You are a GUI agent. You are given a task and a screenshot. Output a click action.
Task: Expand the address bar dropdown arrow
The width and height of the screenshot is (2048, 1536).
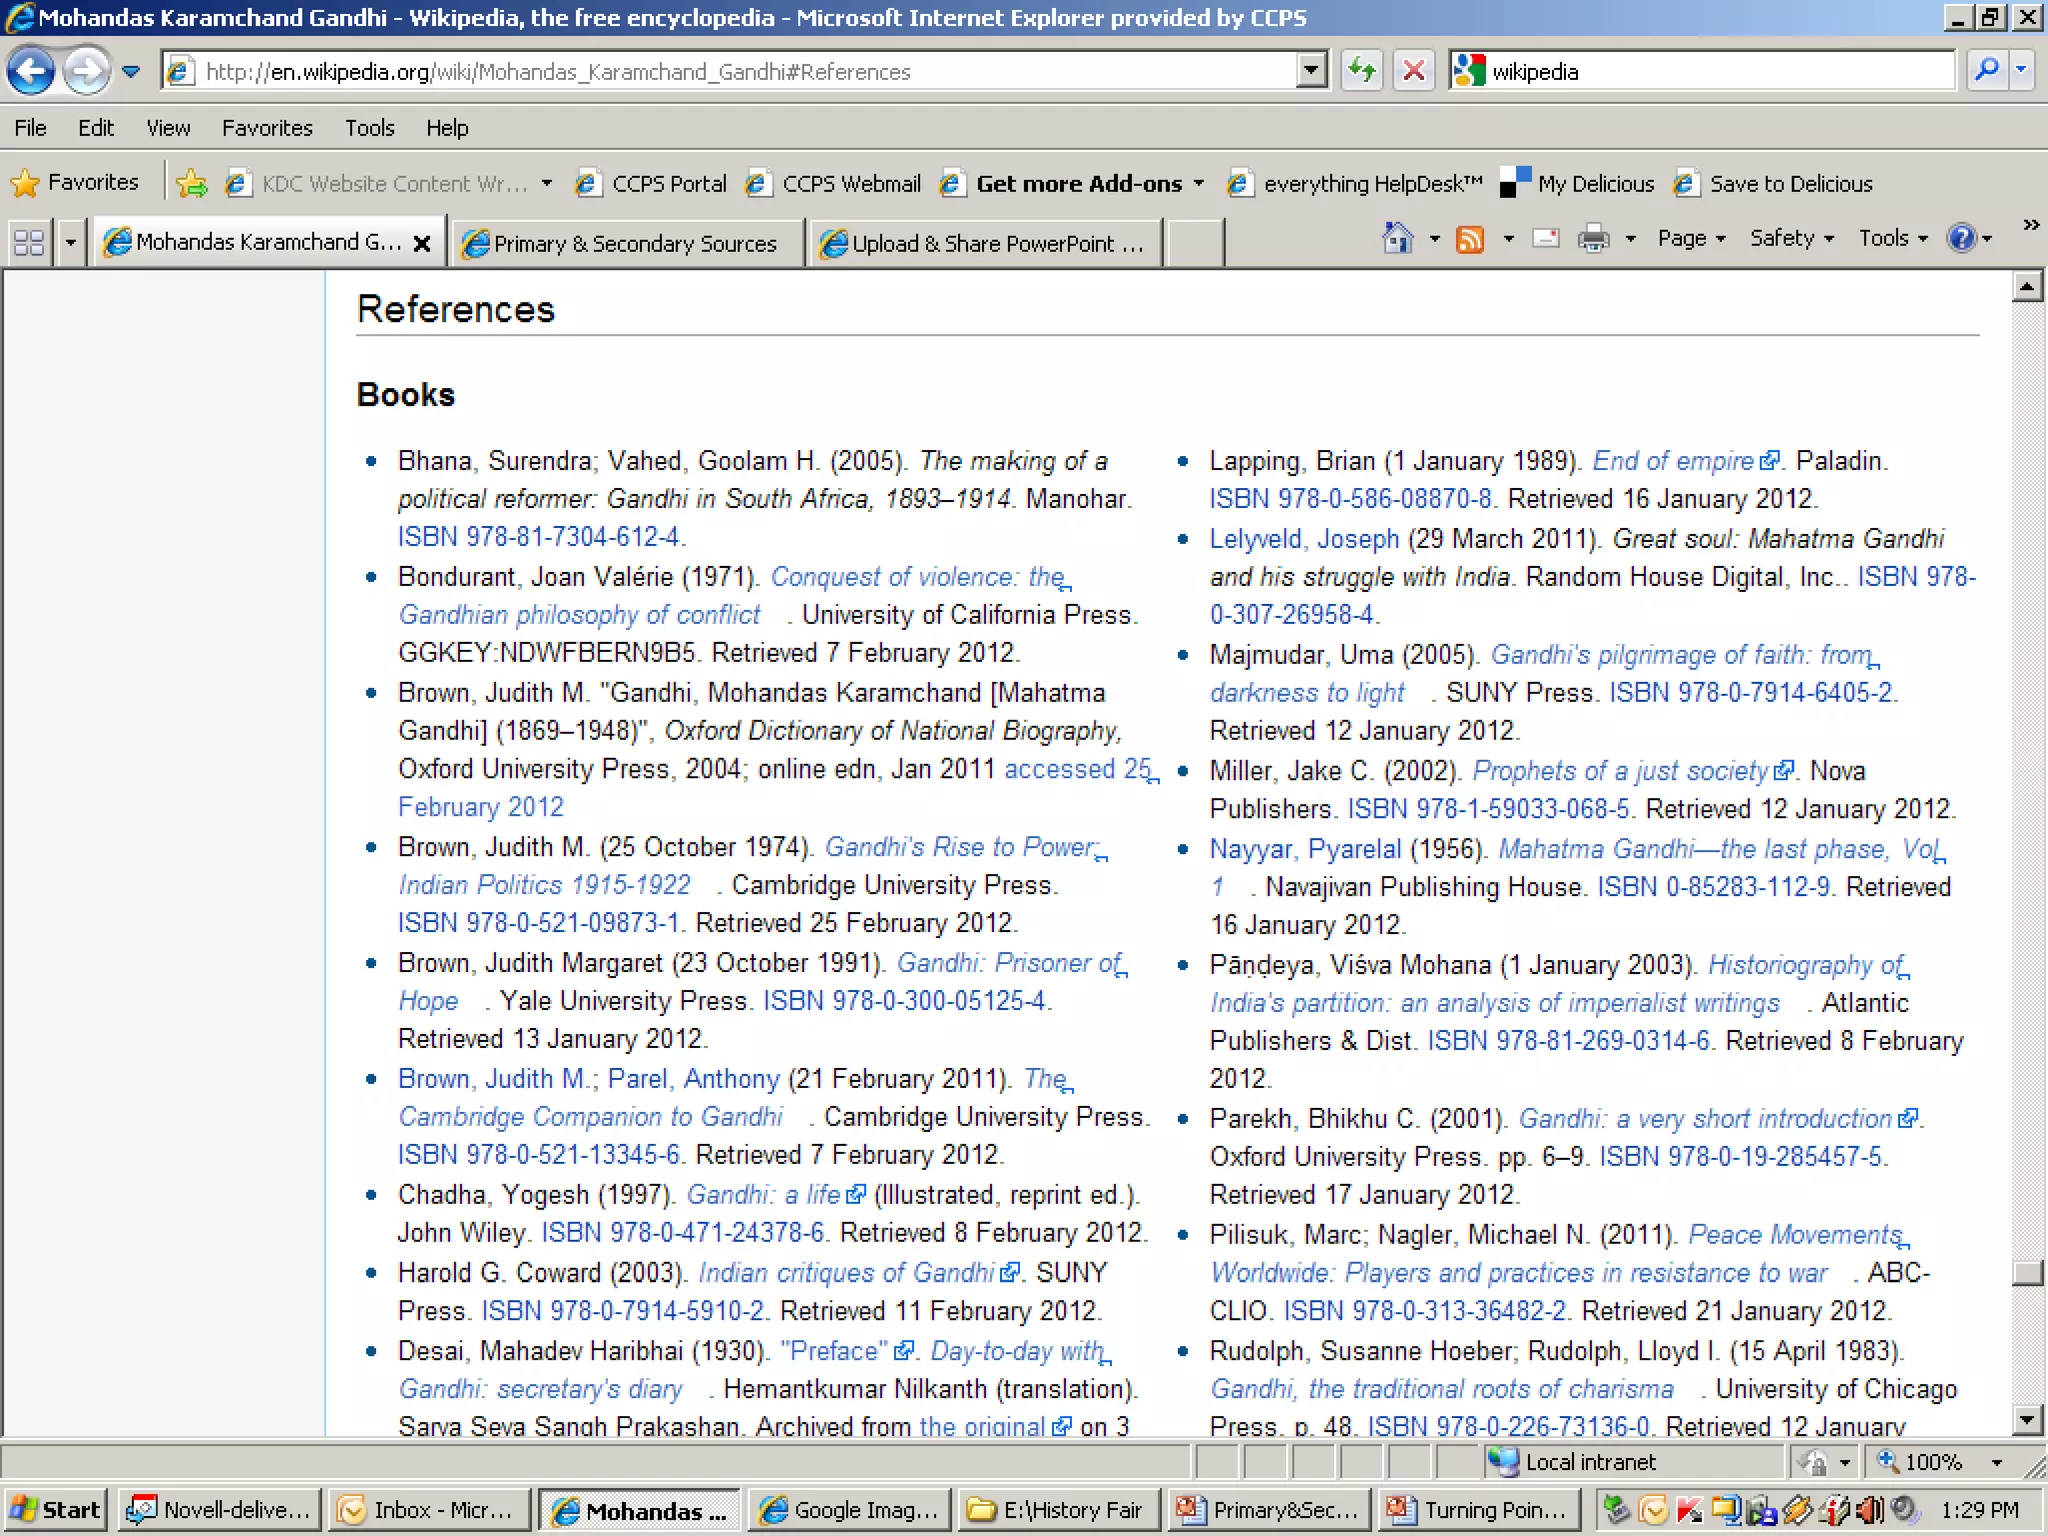point(1311,71)
